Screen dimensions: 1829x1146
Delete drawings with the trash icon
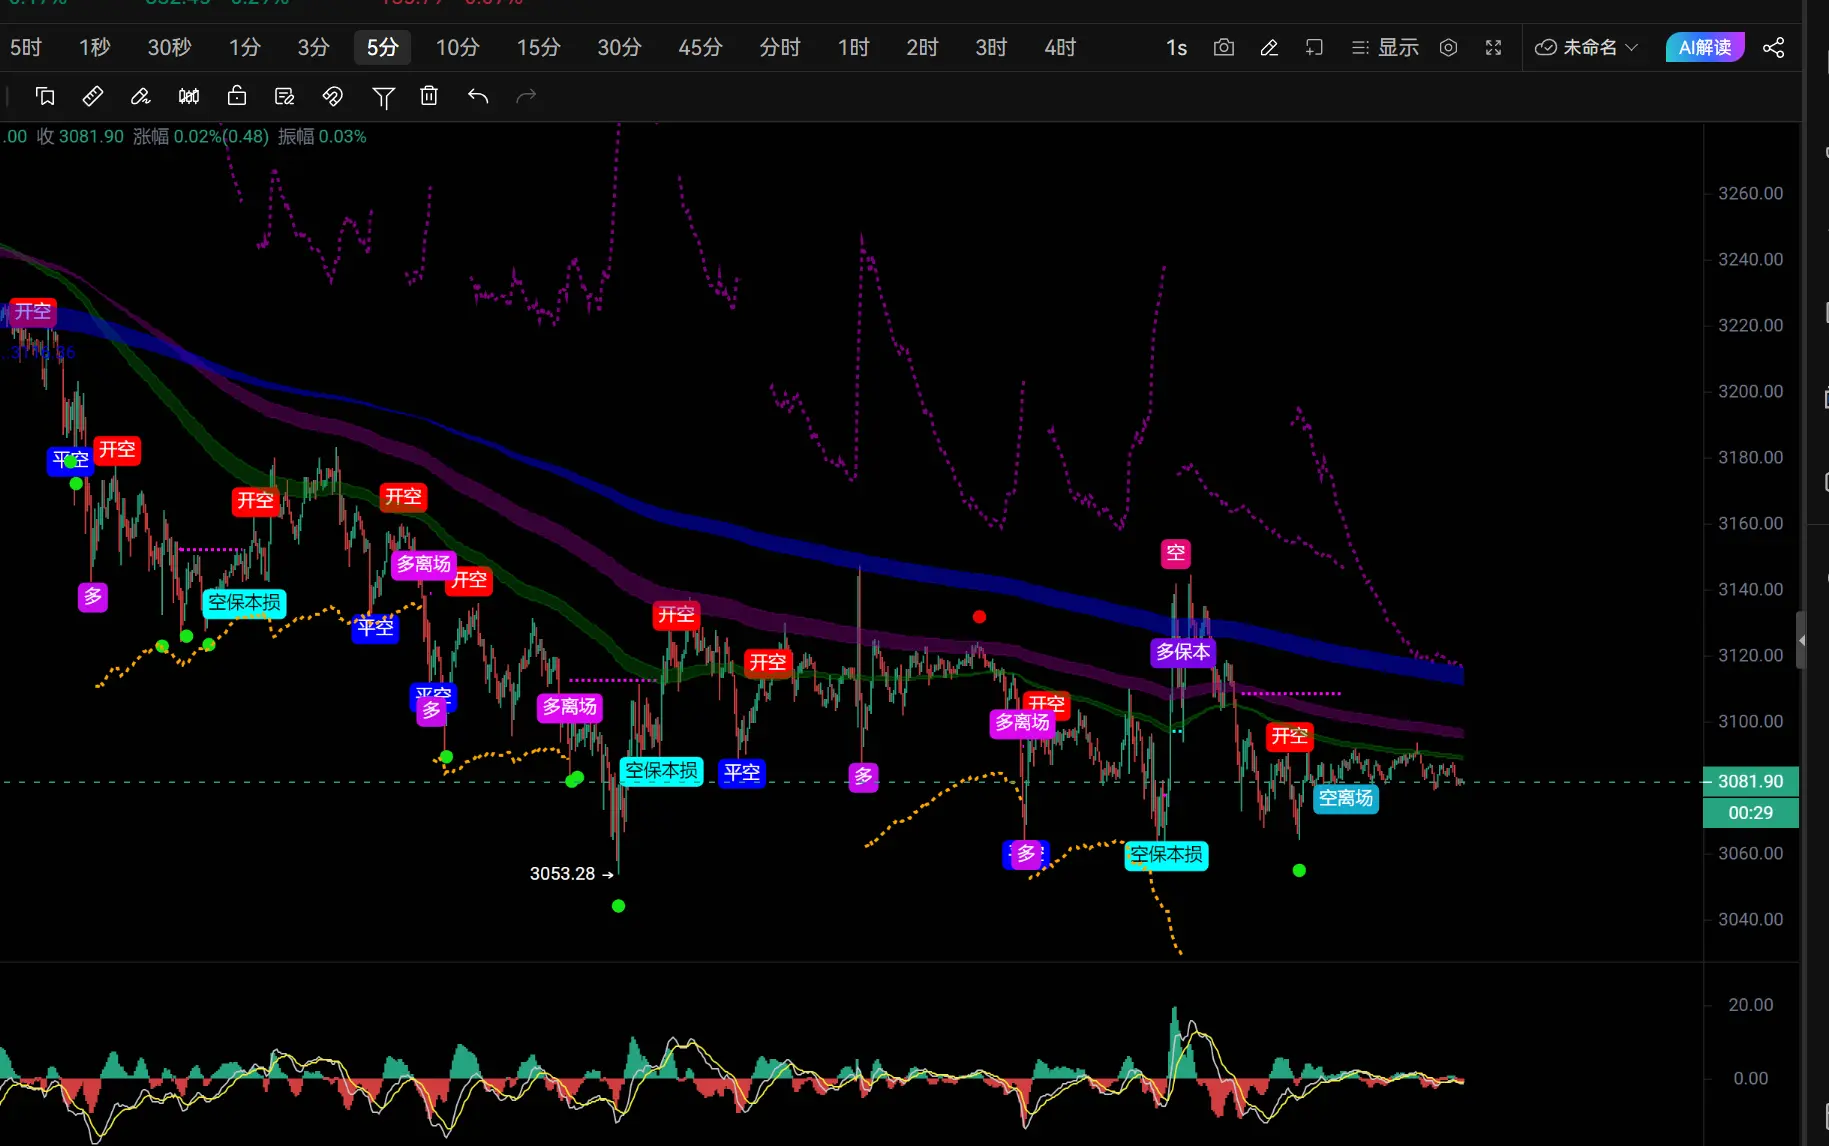[429, 96]
